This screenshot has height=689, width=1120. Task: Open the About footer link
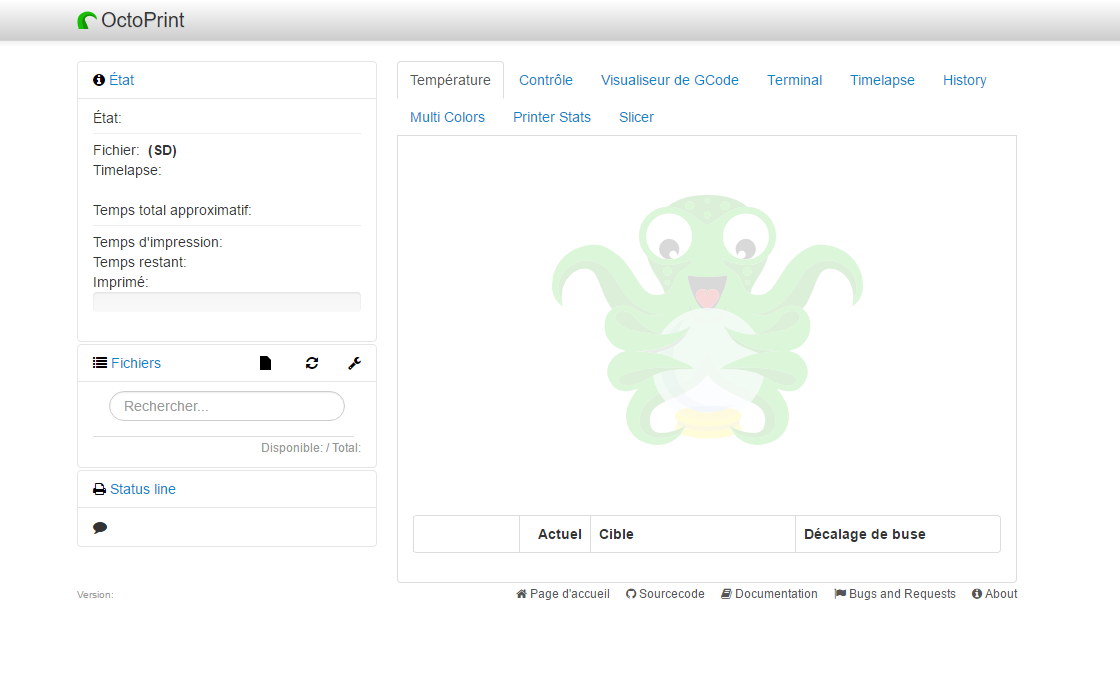point(1001,594)
